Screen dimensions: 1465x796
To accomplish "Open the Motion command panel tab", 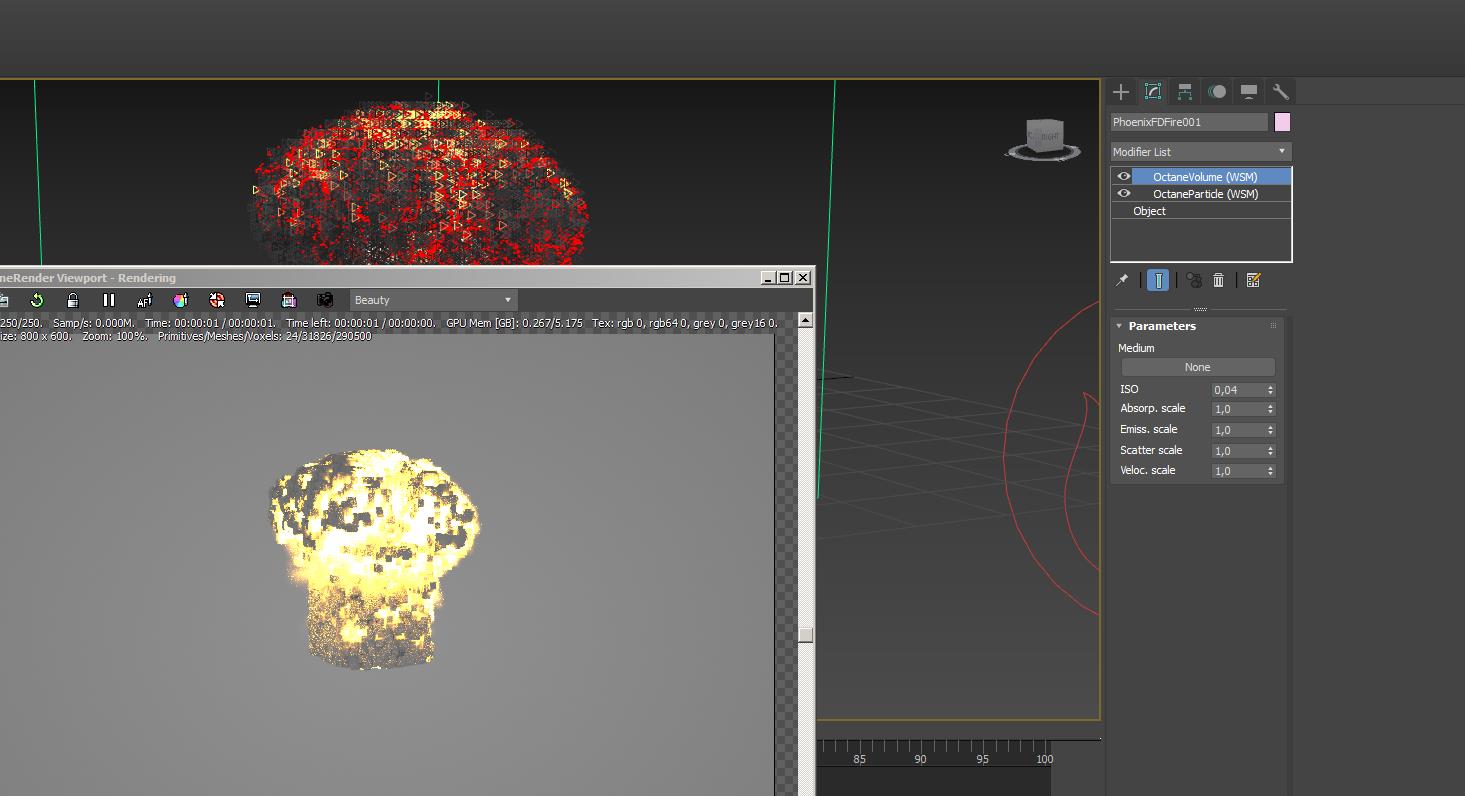I will pyautogui.click(x=1217, y=92).
